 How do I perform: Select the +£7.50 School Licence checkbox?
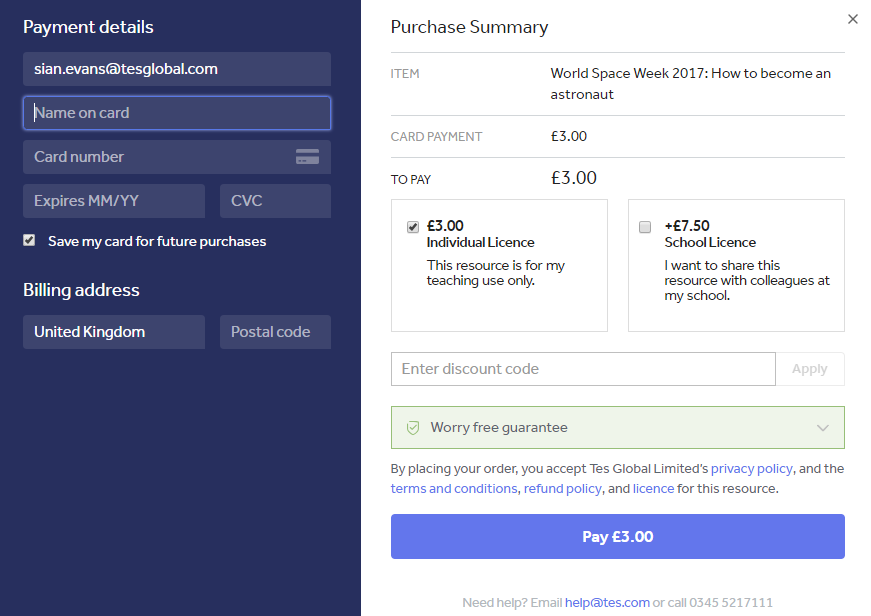click(x=645, y=227)
